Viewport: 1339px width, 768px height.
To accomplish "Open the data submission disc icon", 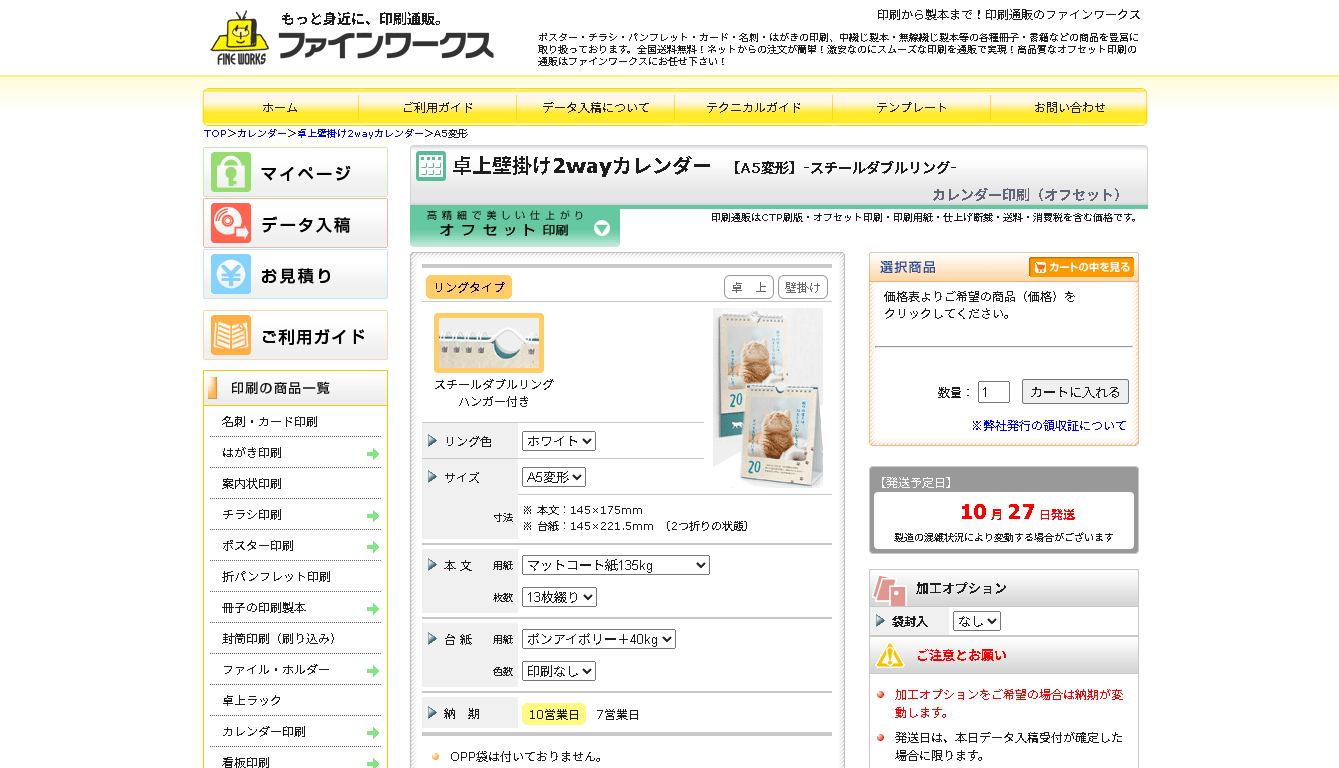I will point(231,224).
